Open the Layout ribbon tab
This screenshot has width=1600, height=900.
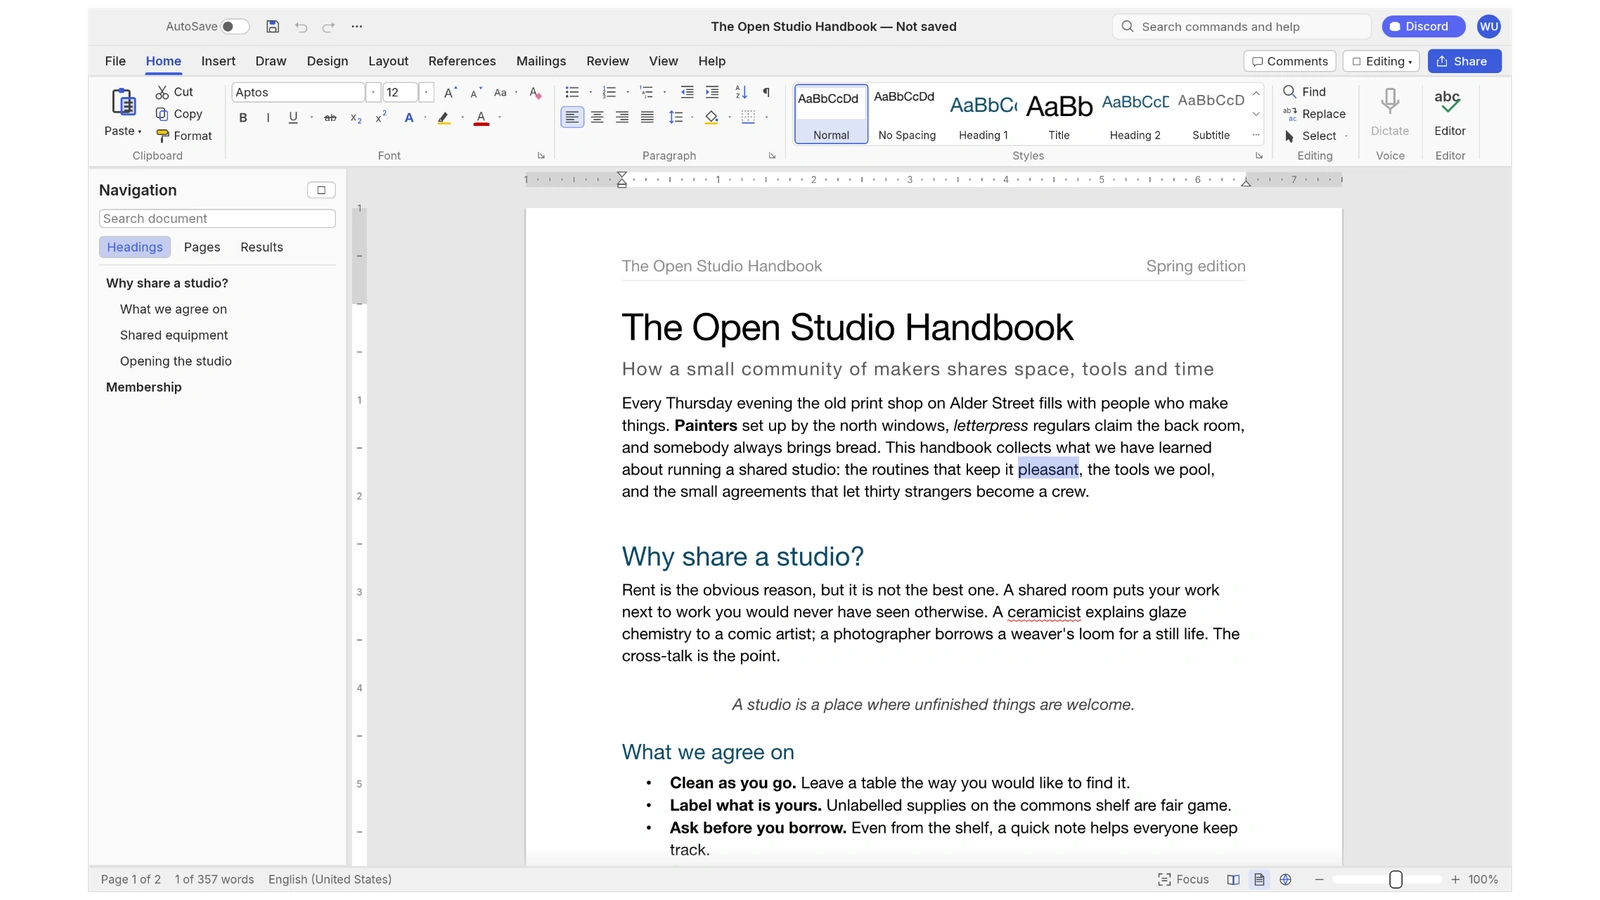388,62
